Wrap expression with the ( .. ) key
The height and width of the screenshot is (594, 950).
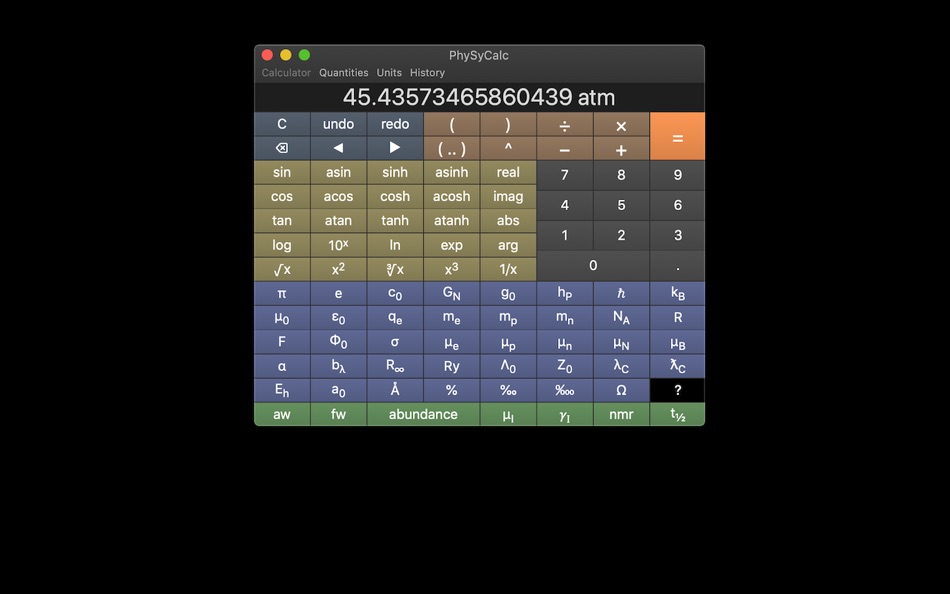451,148
